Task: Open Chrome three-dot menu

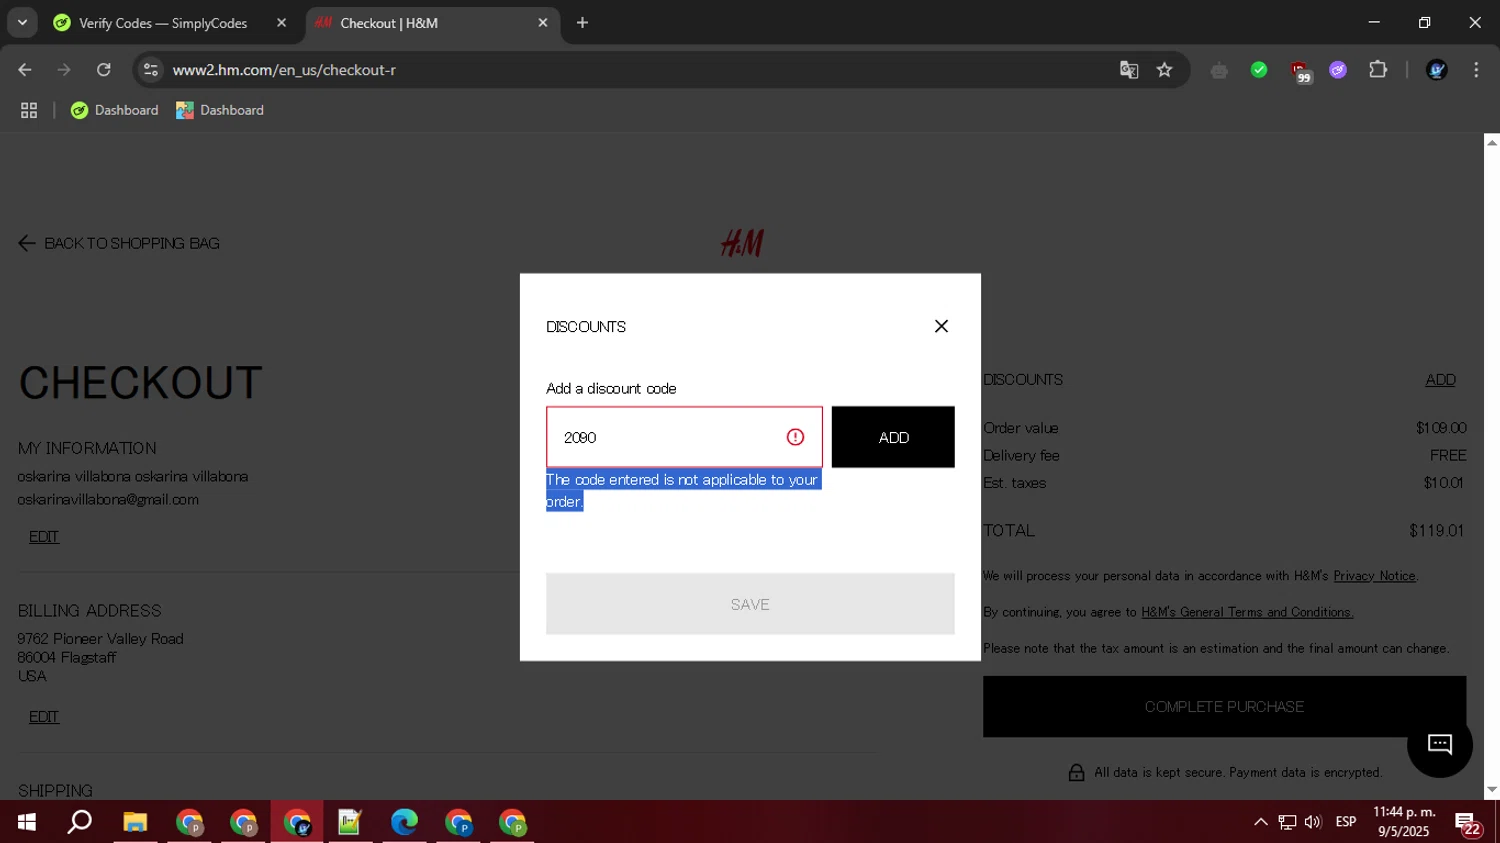Action: [1476, 70]
